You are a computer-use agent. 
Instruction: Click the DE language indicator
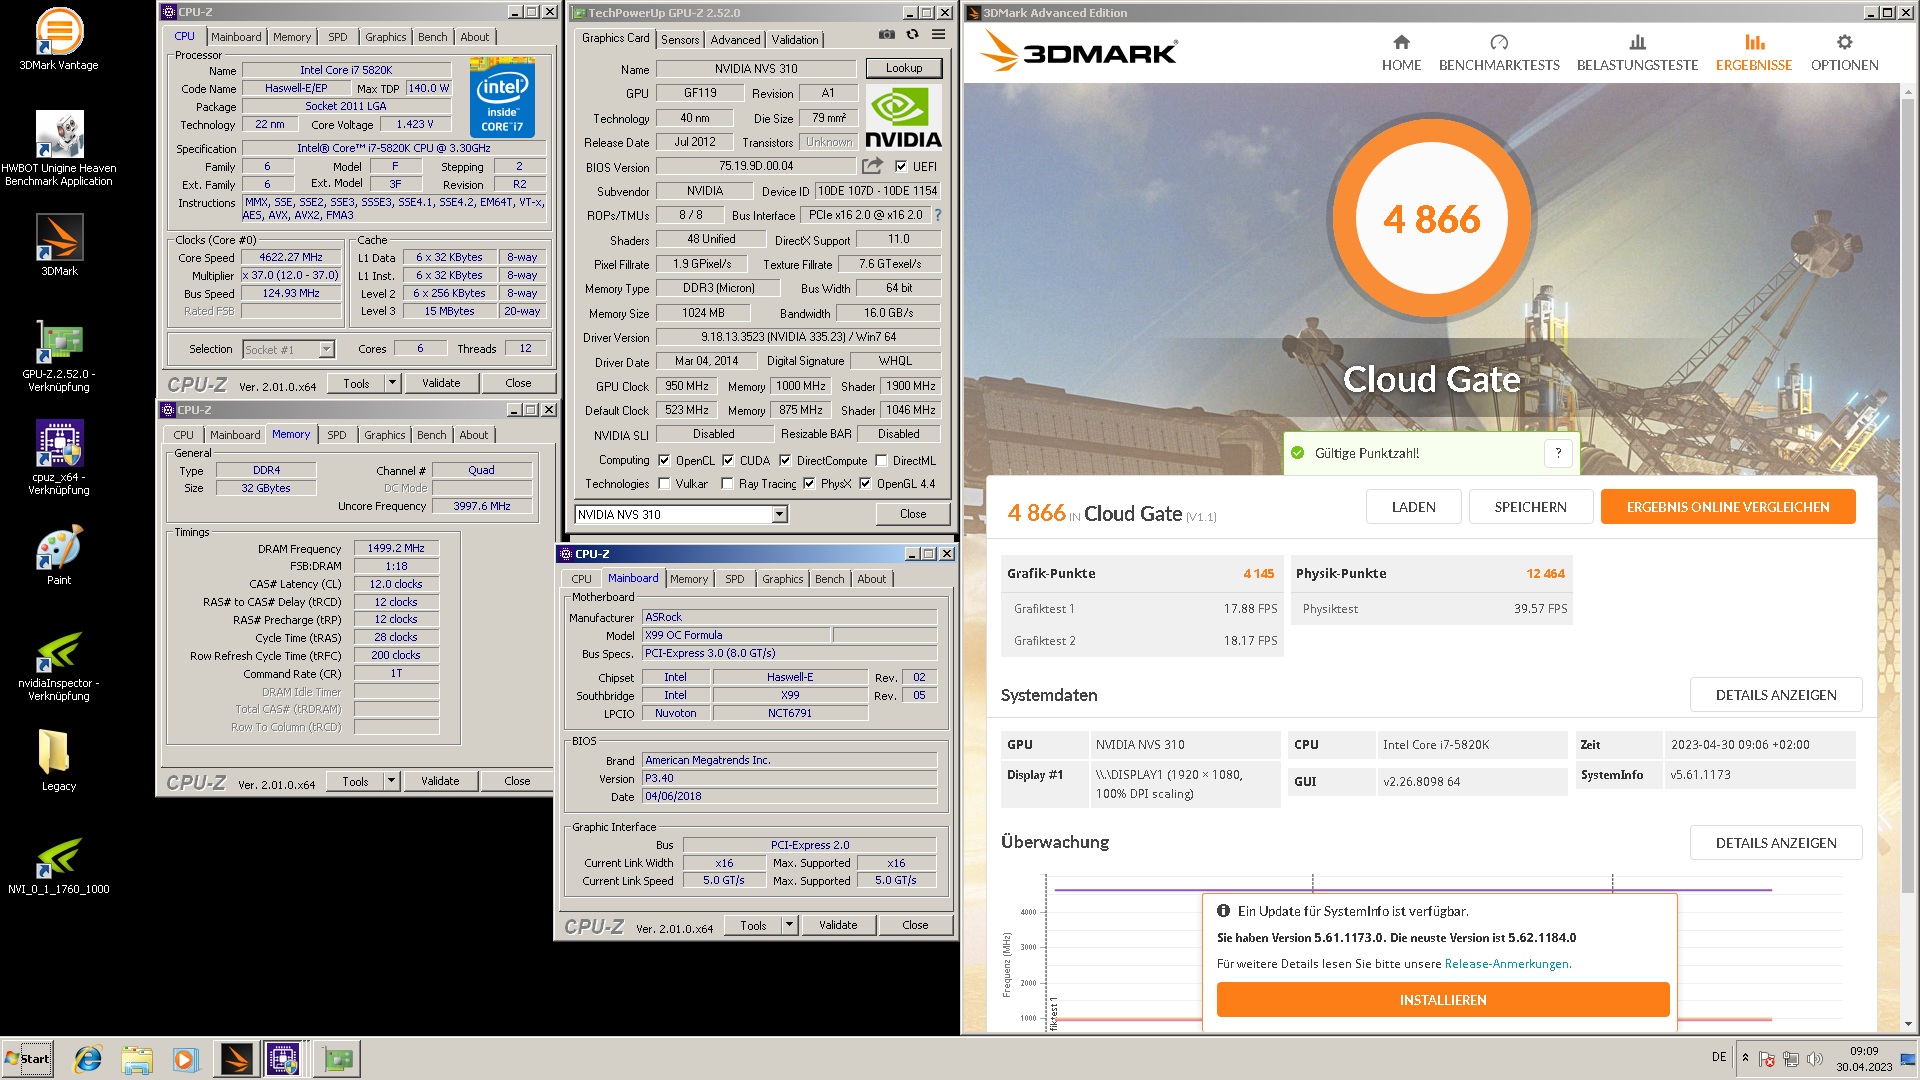1718,1057
